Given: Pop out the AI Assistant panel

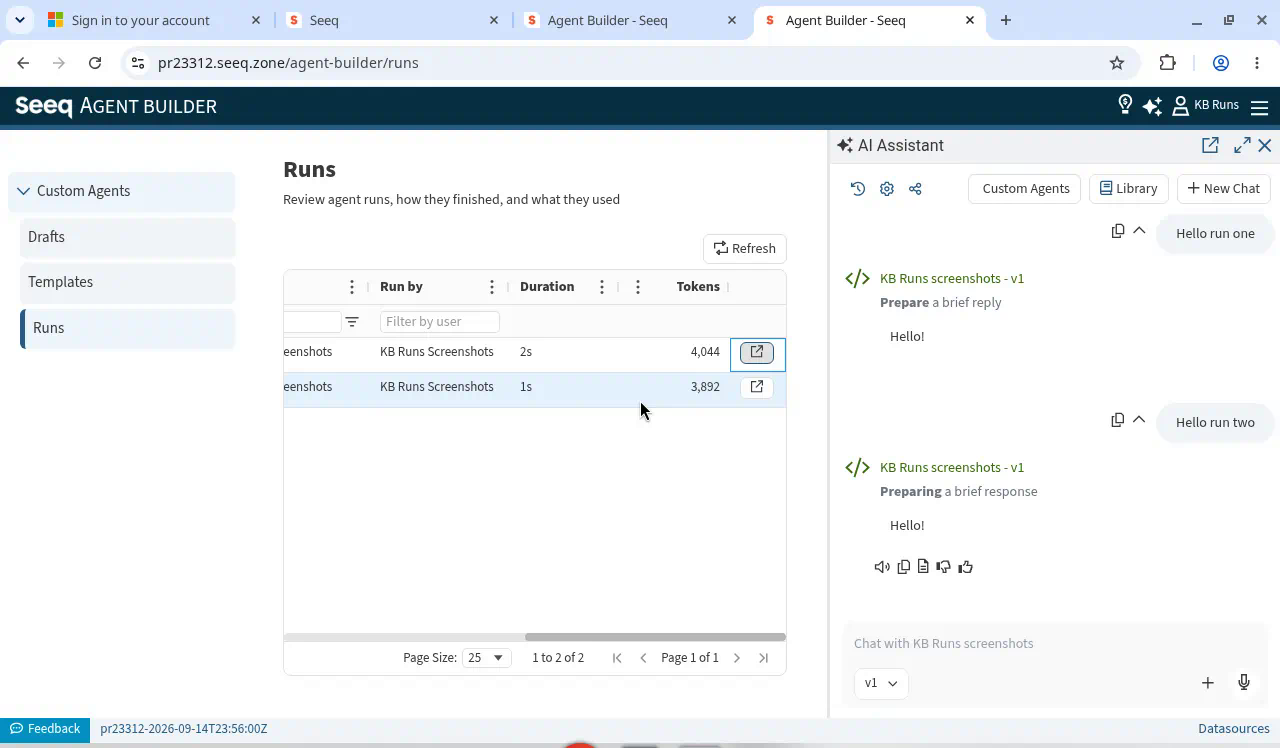Looking at the screenshot, I should tap(1210, 145).
